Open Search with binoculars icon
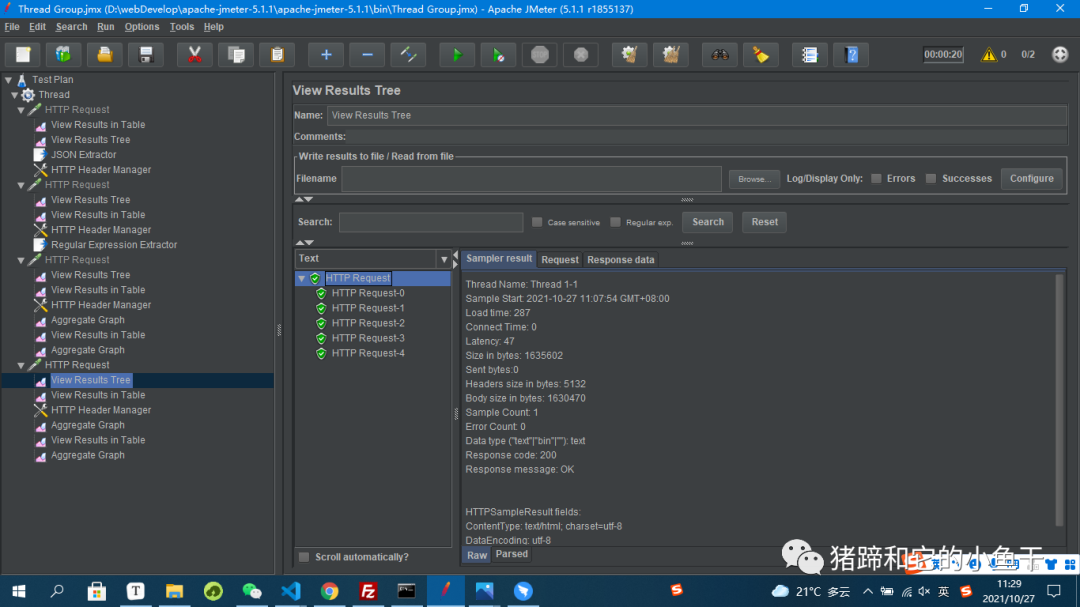Screen dimensions: 1080x607 click(720, 54)
